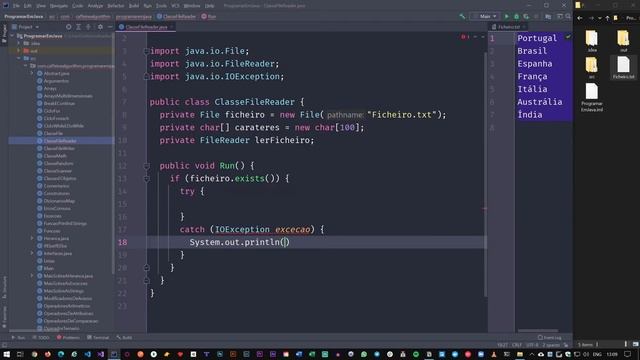Open the Event Log button

click(549, 338)
